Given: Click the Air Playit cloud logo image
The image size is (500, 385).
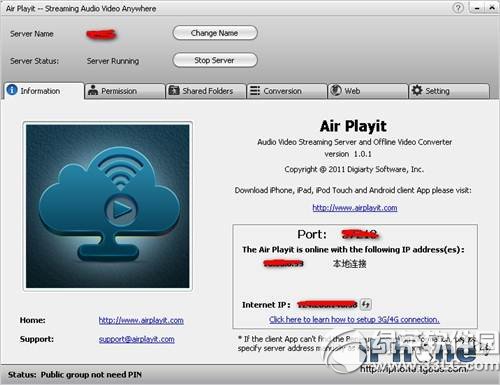Looking at the screenshot, I should [x=108, y=206].
